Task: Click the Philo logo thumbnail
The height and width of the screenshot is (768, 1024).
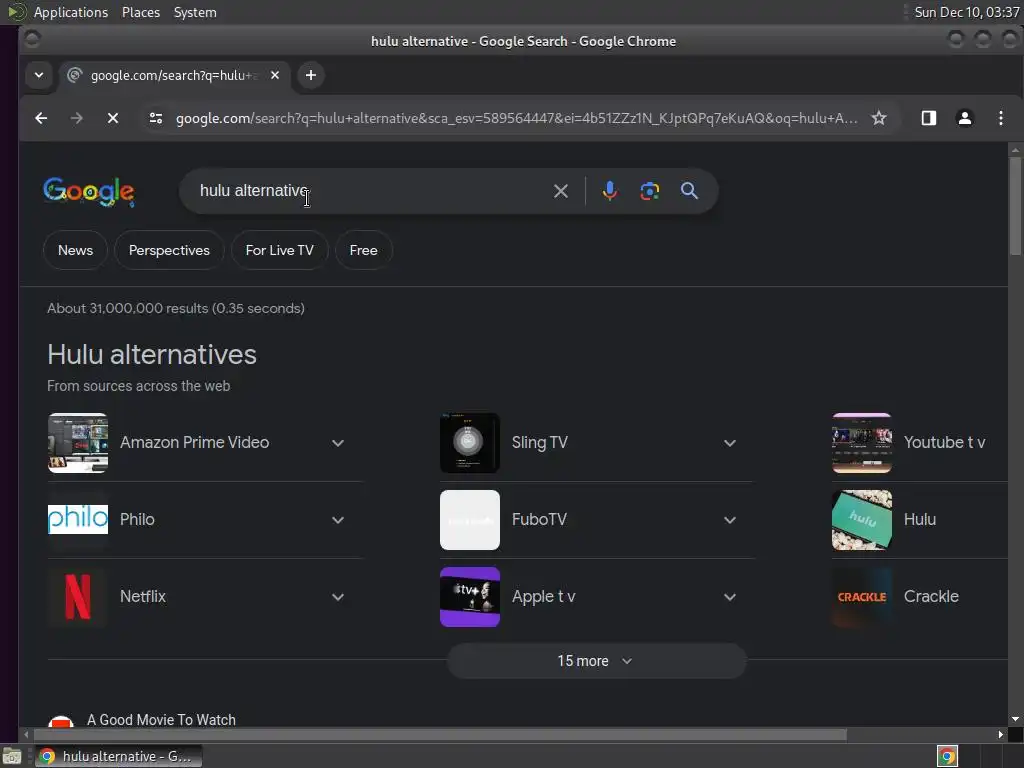Action: [78, 520]
